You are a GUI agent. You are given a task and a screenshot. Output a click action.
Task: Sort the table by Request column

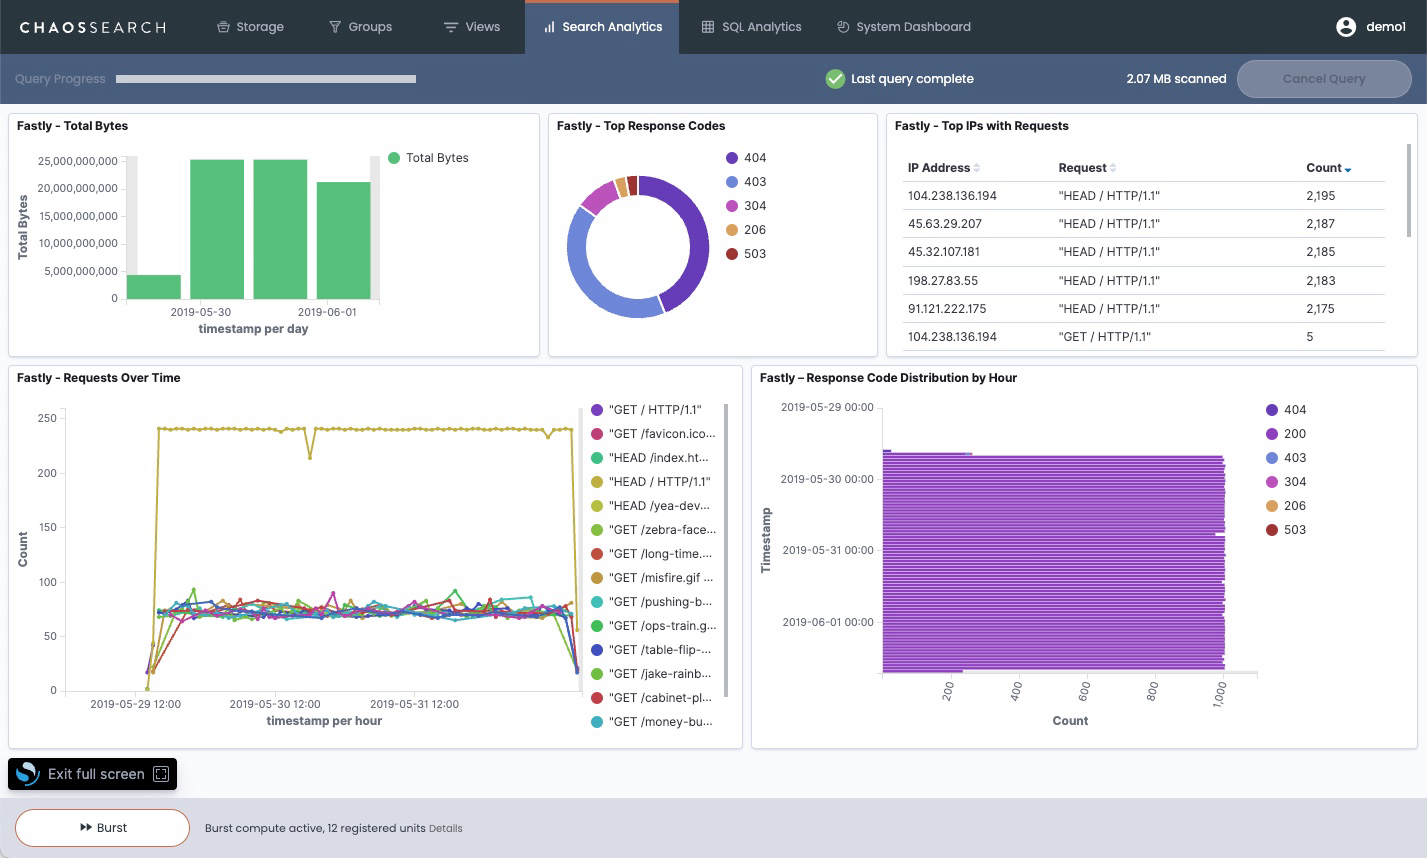(1086, 167)
